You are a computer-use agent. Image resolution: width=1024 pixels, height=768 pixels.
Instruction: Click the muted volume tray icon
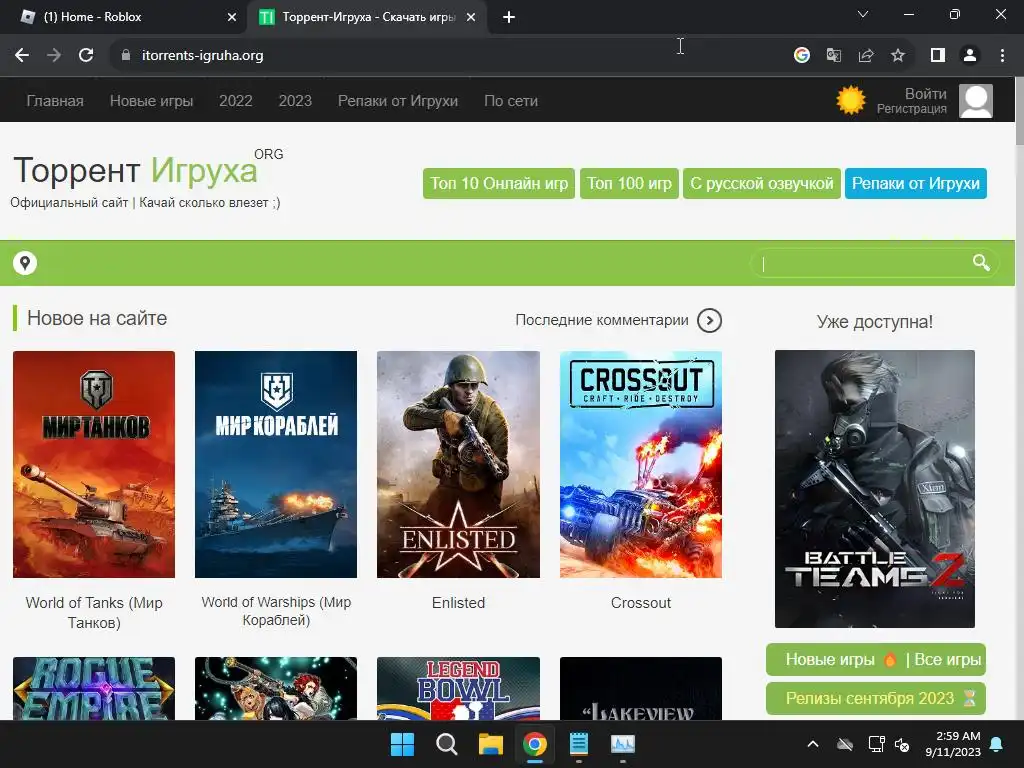pos(903,744)
